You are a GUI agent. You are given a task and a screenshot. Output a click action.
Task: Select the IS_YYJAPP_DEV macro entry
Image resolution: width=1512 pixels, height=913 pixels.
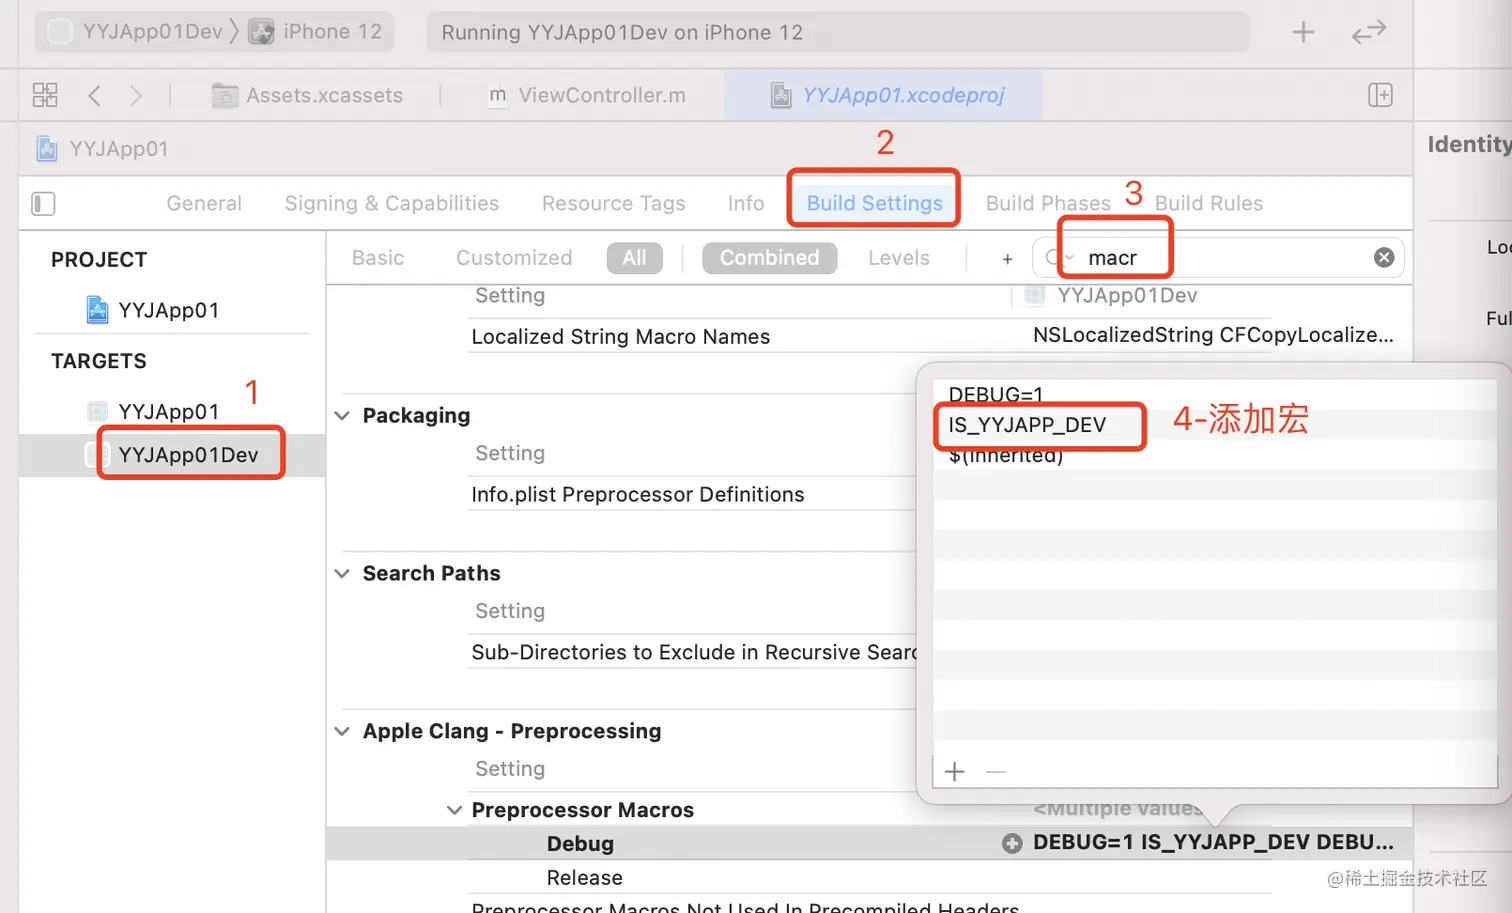pyautogui.click(x=1028, y=425)
